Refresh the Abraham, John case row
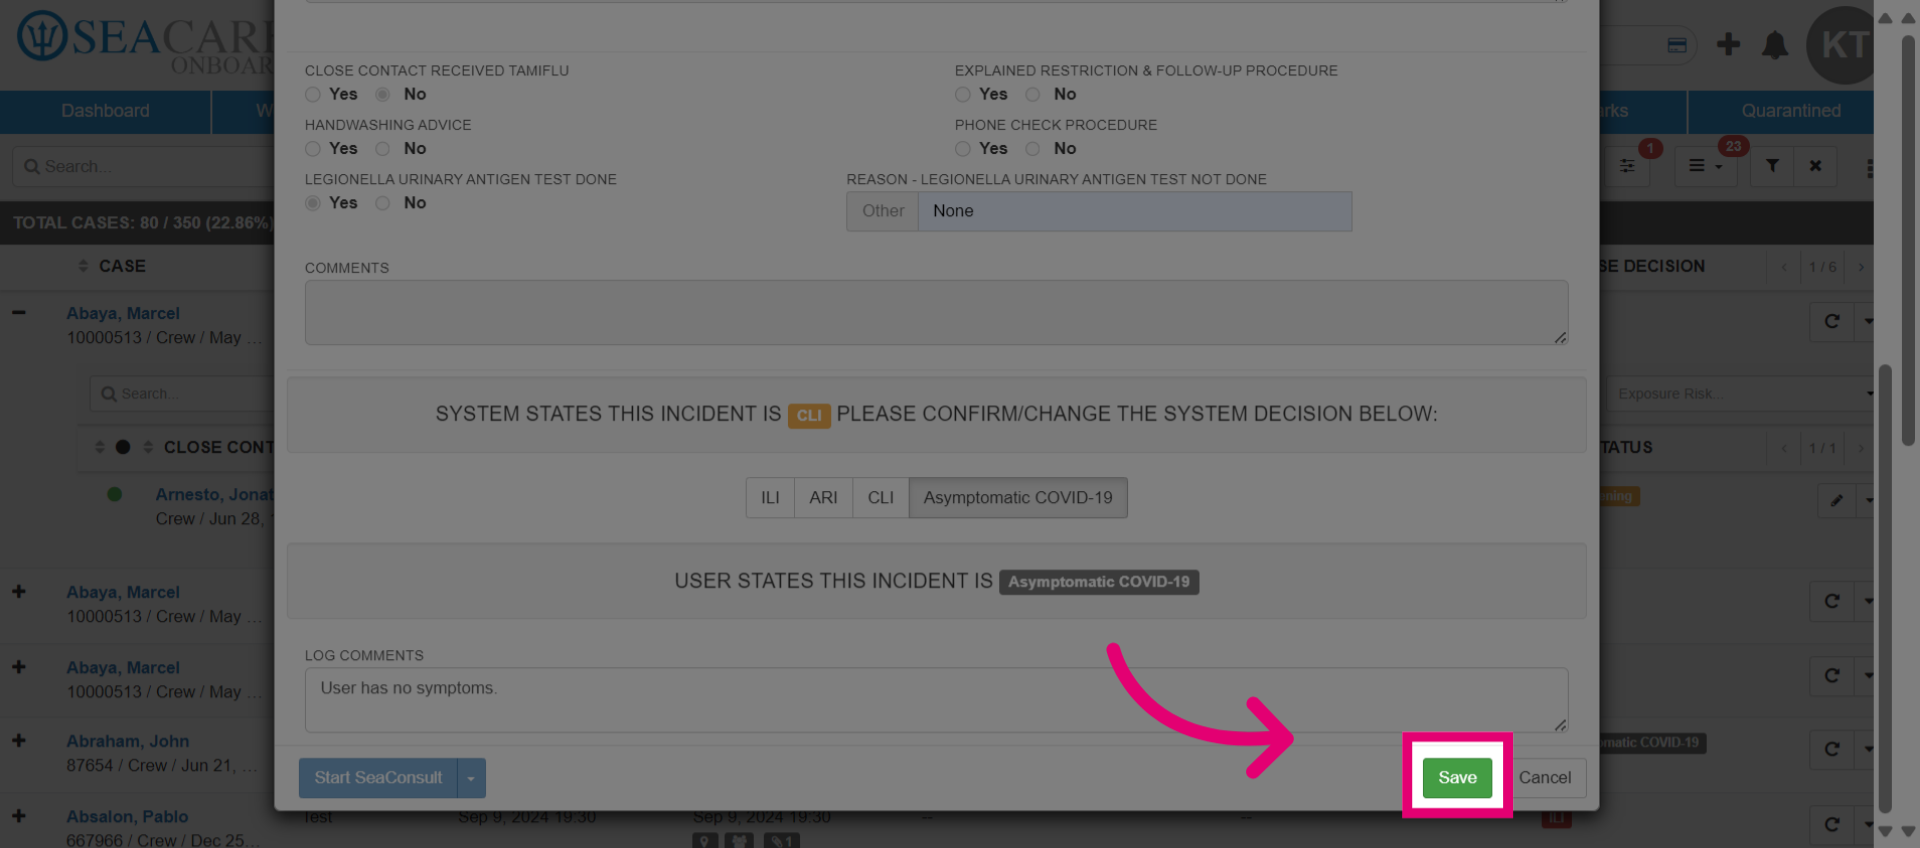1920x848 pixels. click(1832, 749)
